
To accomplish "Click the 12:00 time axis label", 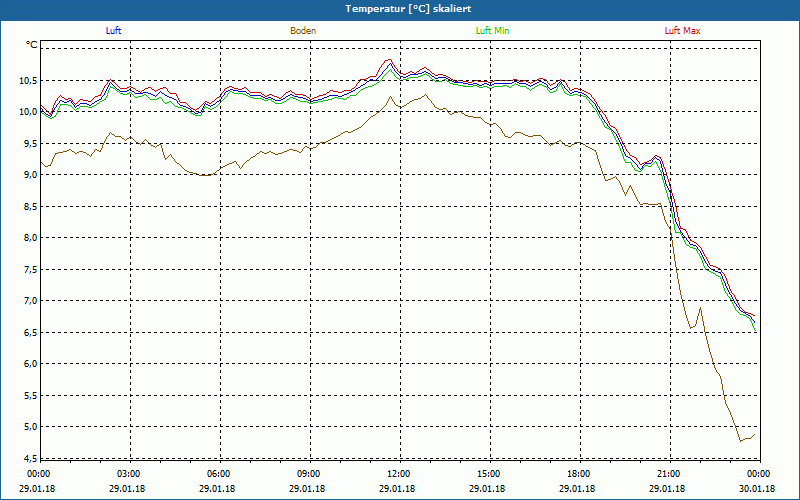I will 398,474.
